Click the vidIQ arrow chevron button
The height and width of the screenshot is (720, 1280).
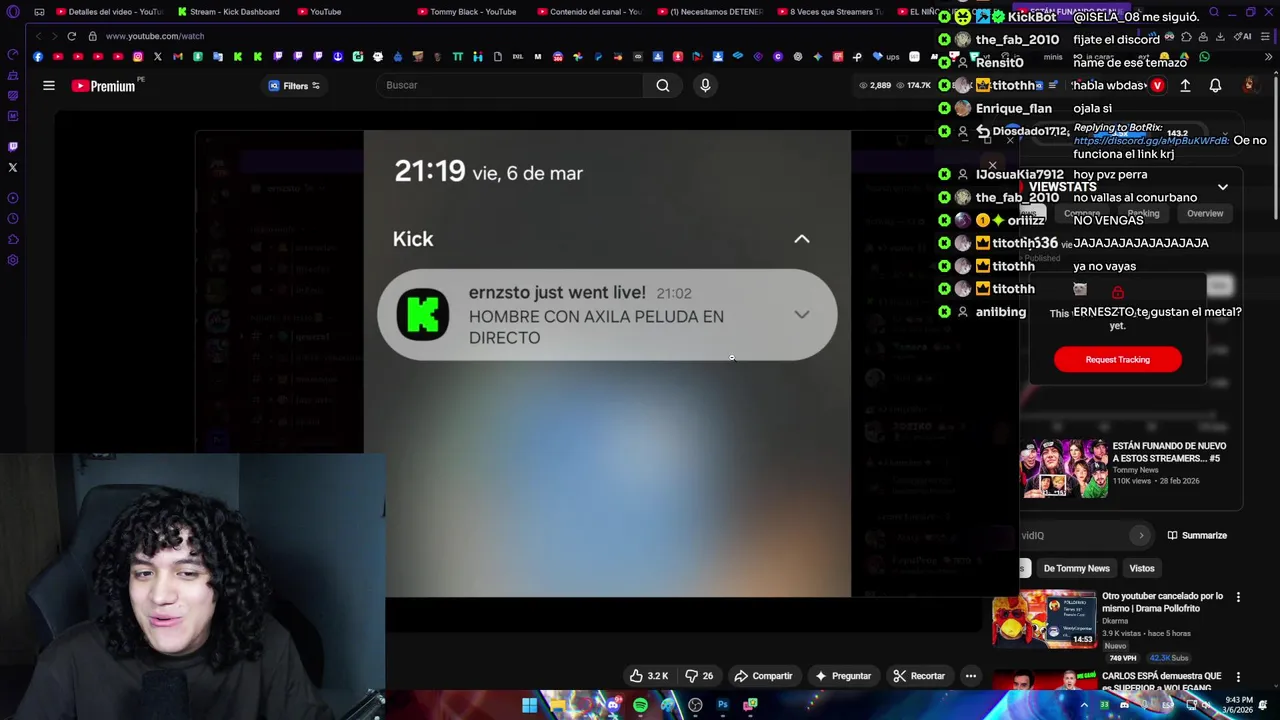pyautogui.click(x=1141, y=536)
